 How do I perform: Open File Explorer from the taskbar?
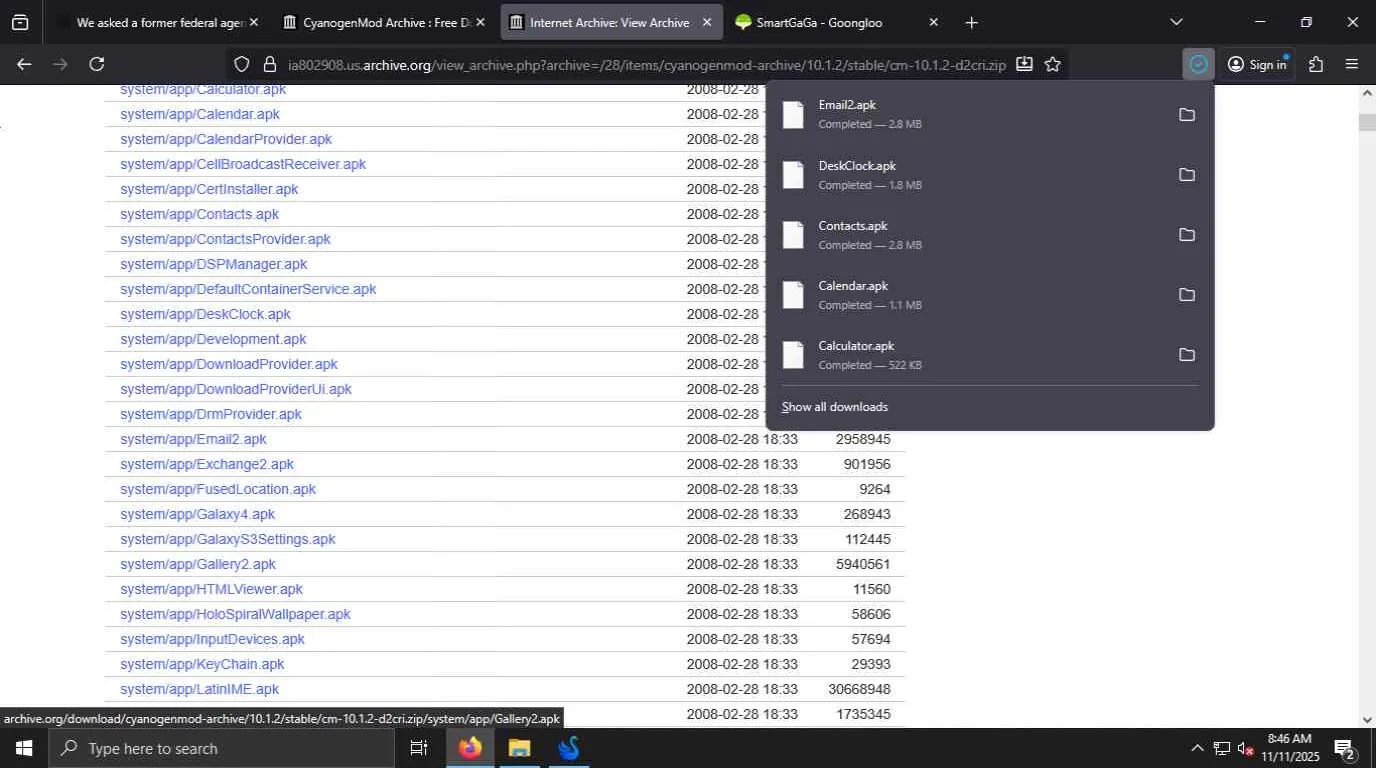tap(519, 748)
